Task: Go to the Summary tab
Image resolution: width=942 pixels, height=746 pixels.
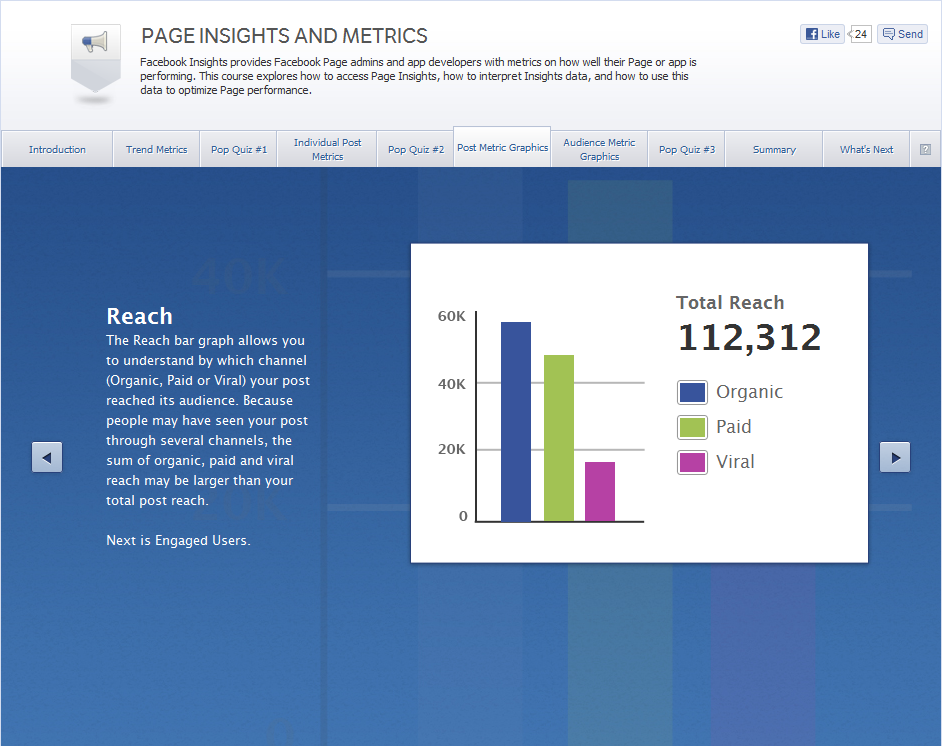Action: pyautogui.click(x=774, y=150)
